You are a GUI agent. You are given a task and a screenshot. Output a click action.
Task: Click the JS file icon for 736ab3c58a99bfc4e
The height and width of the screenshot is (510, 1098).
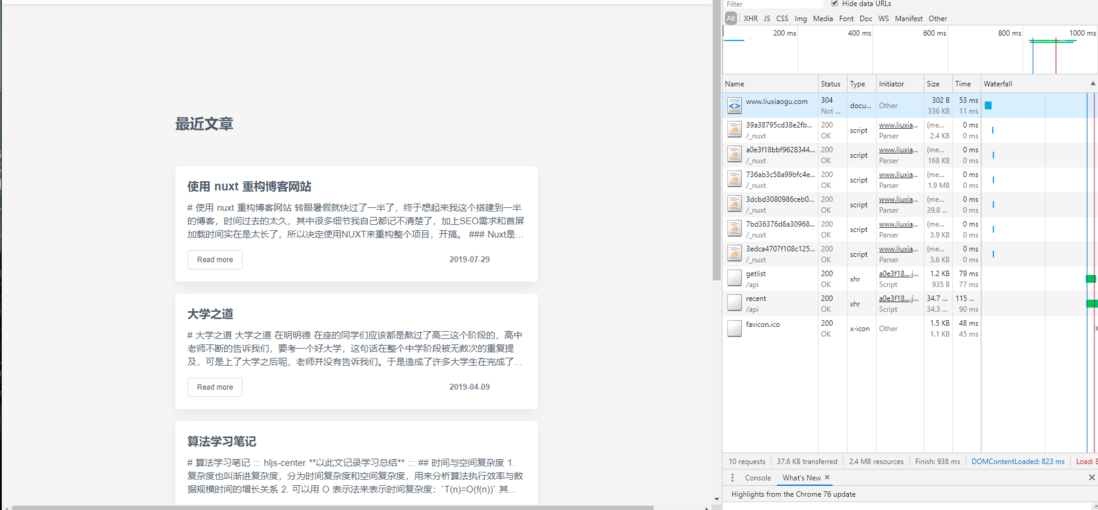[734, 179]
